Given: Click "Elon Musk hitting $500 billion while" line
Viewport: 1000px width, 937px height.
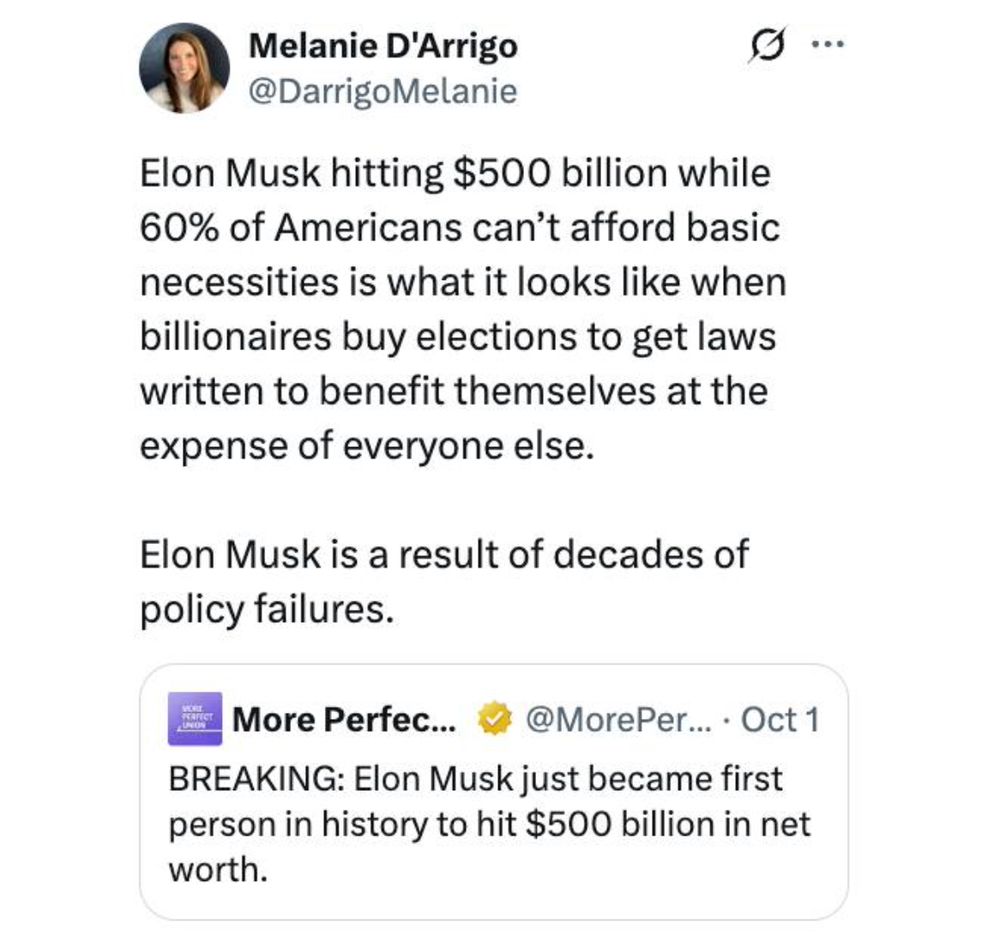Looking at the screenshot, I should 455,173.
